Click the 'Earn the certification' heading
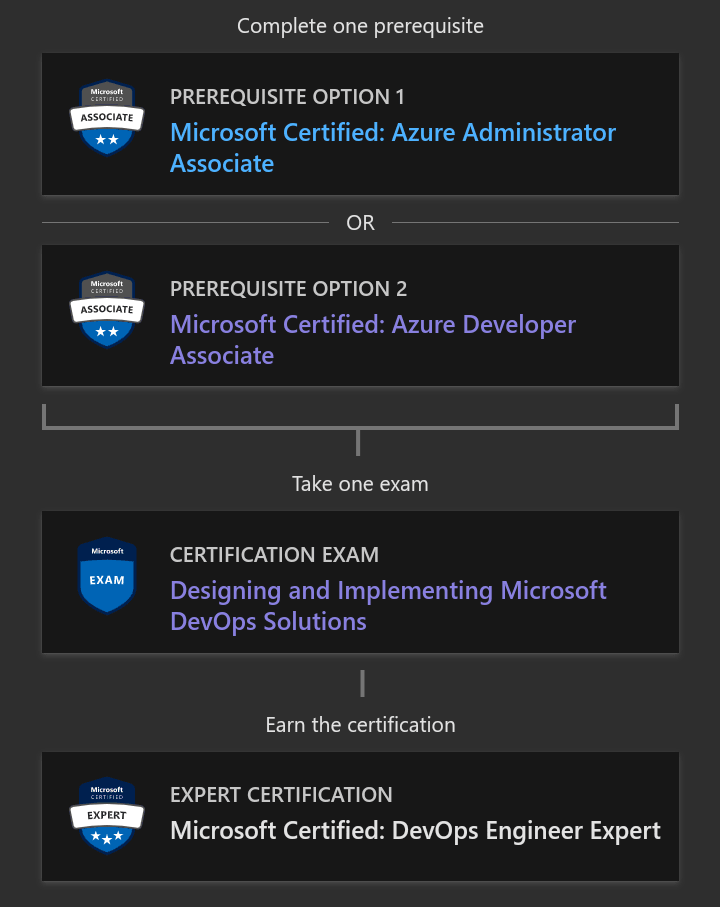 click(360, 725)
